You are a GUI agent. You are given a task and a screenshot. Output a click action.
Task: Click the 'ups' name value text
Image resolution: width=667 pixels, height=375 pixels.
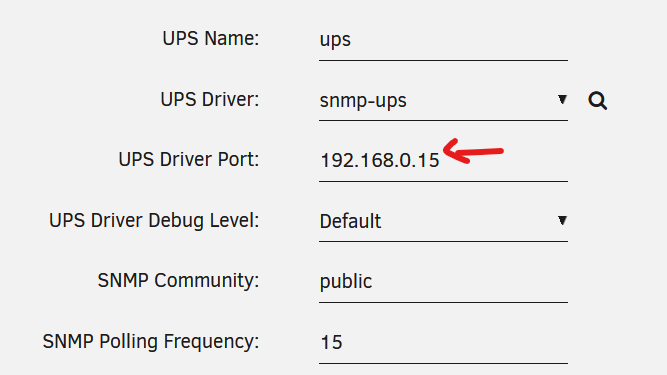(x=335, y=41)
